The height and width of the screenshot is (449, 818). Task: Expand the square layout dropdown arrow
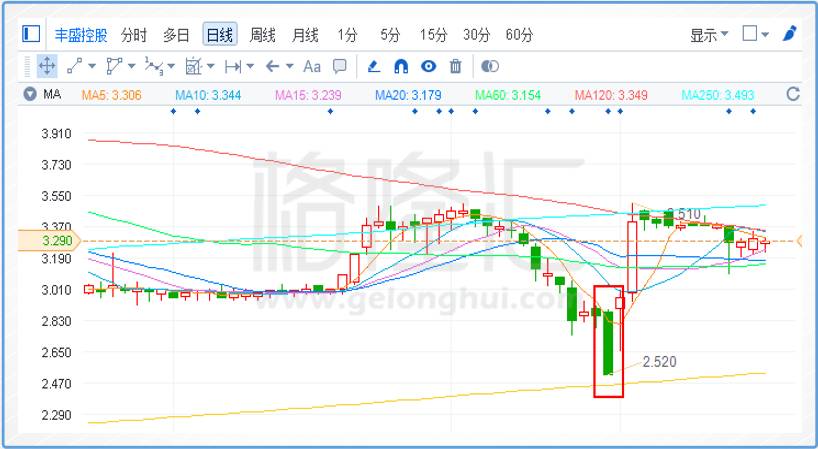pos(765,35)
